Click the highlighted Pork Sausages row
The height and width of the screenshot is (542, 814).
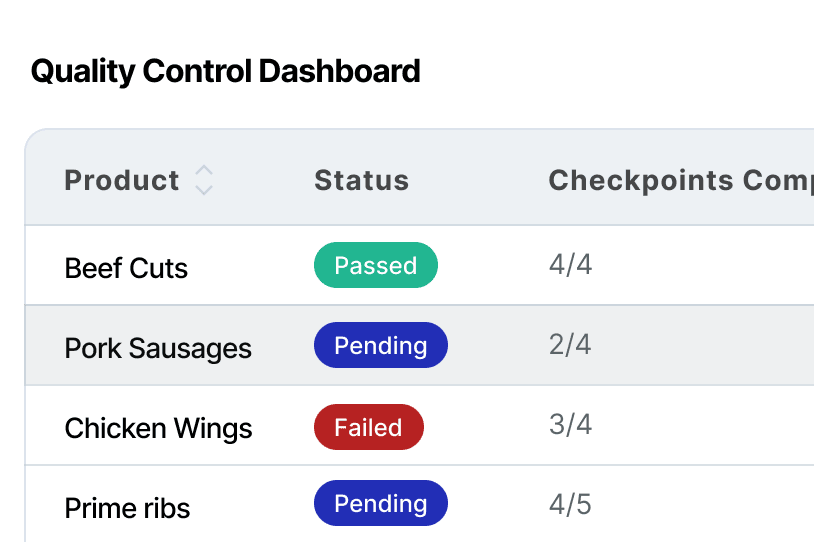pos(419,345)
